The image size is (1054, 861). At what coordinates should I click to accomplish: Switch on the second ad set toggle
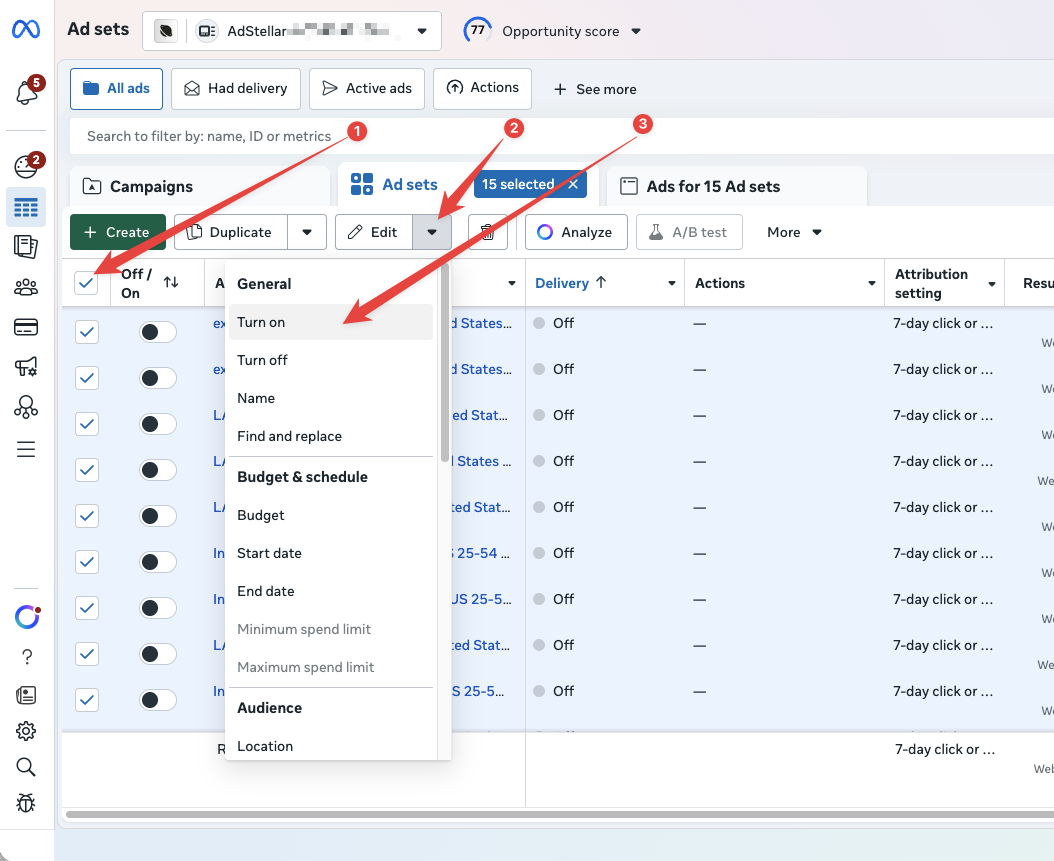coord(158,378)
